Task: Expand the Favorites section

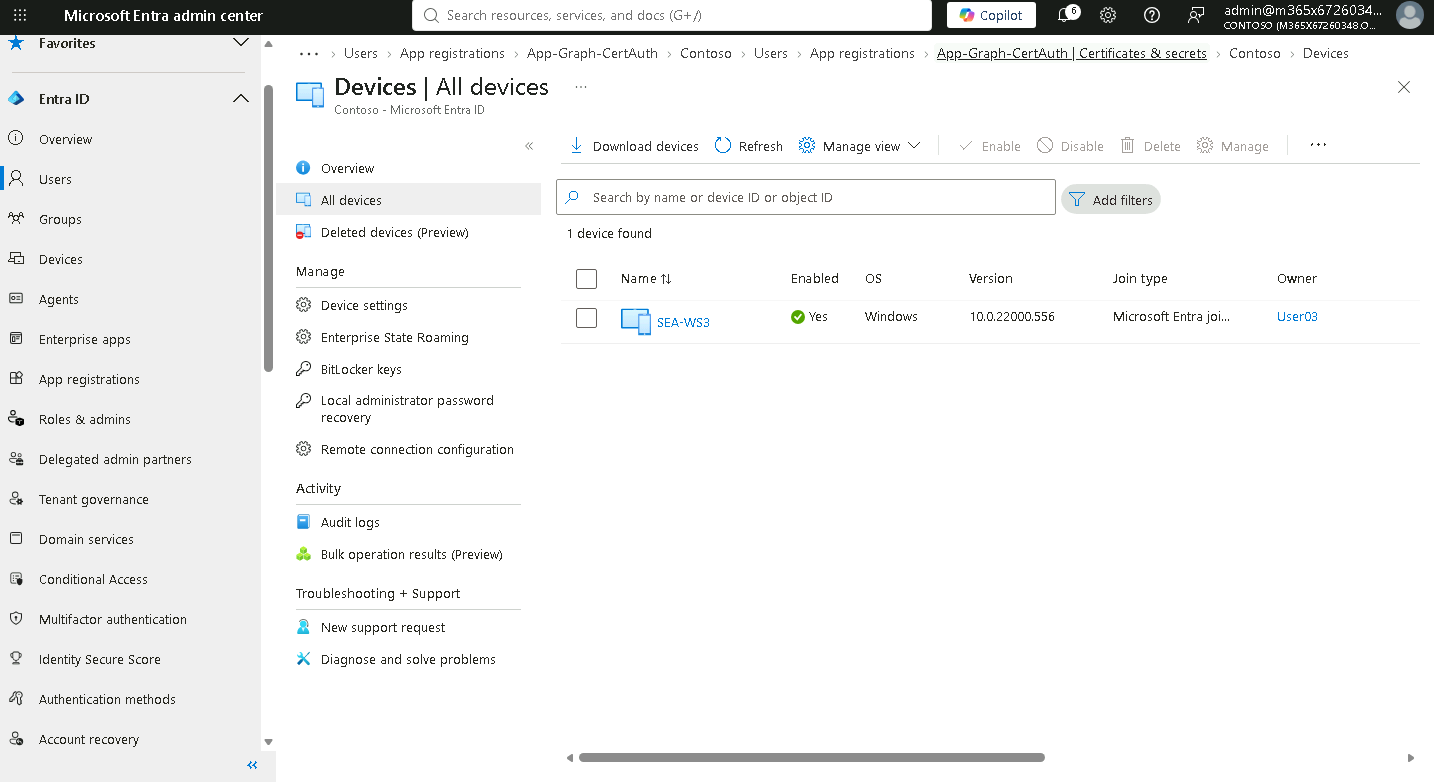Action: coord(241,43)
